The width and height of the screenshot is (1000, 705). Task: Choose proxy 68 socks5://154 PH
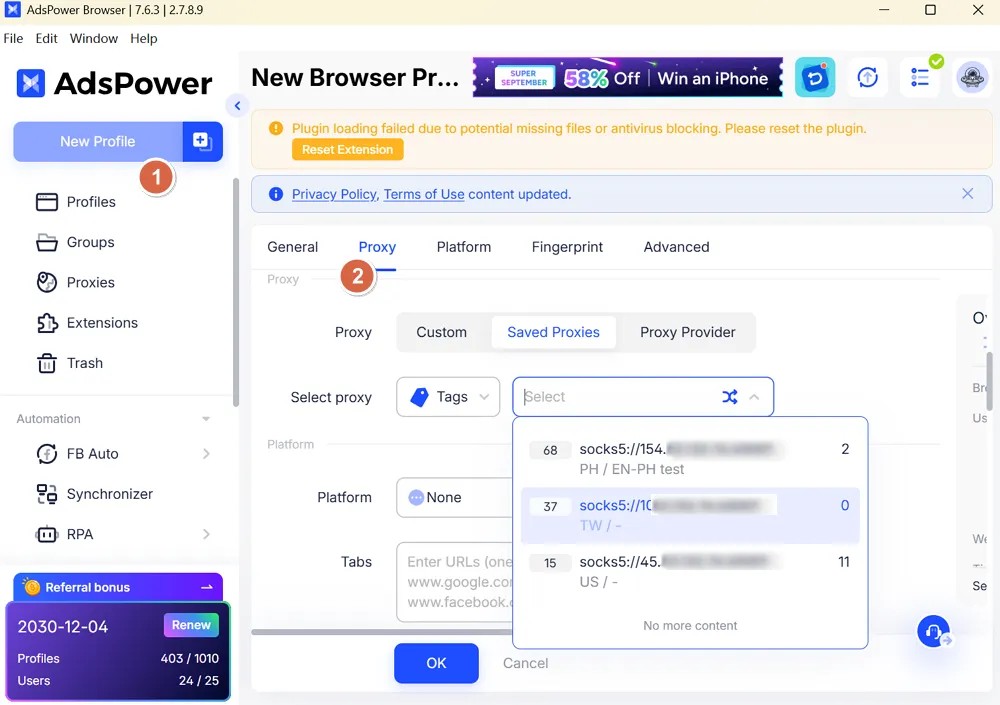click(x=690, y=459)
